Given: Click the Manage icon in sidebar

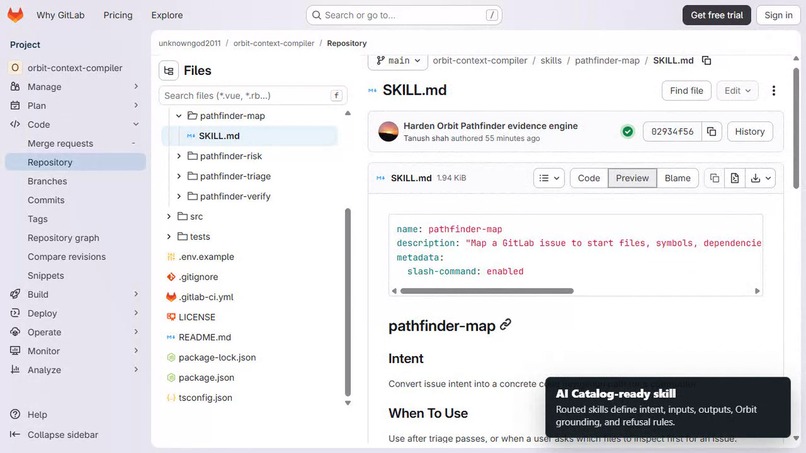Looking at the screenshot, I should click(15, 86).
